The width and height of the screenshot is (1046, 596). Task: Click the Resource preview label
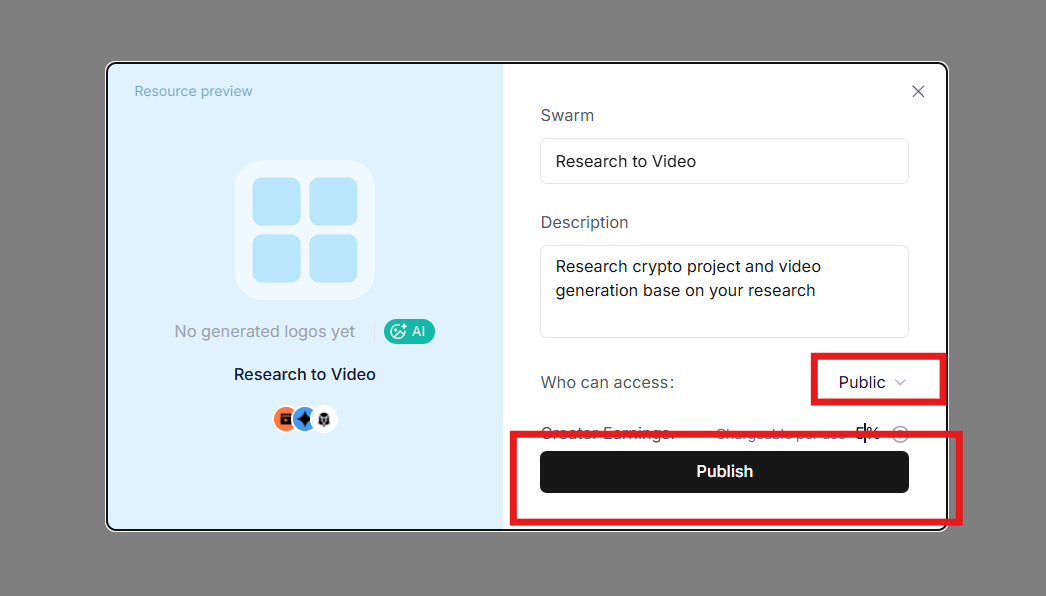(193, 91)
